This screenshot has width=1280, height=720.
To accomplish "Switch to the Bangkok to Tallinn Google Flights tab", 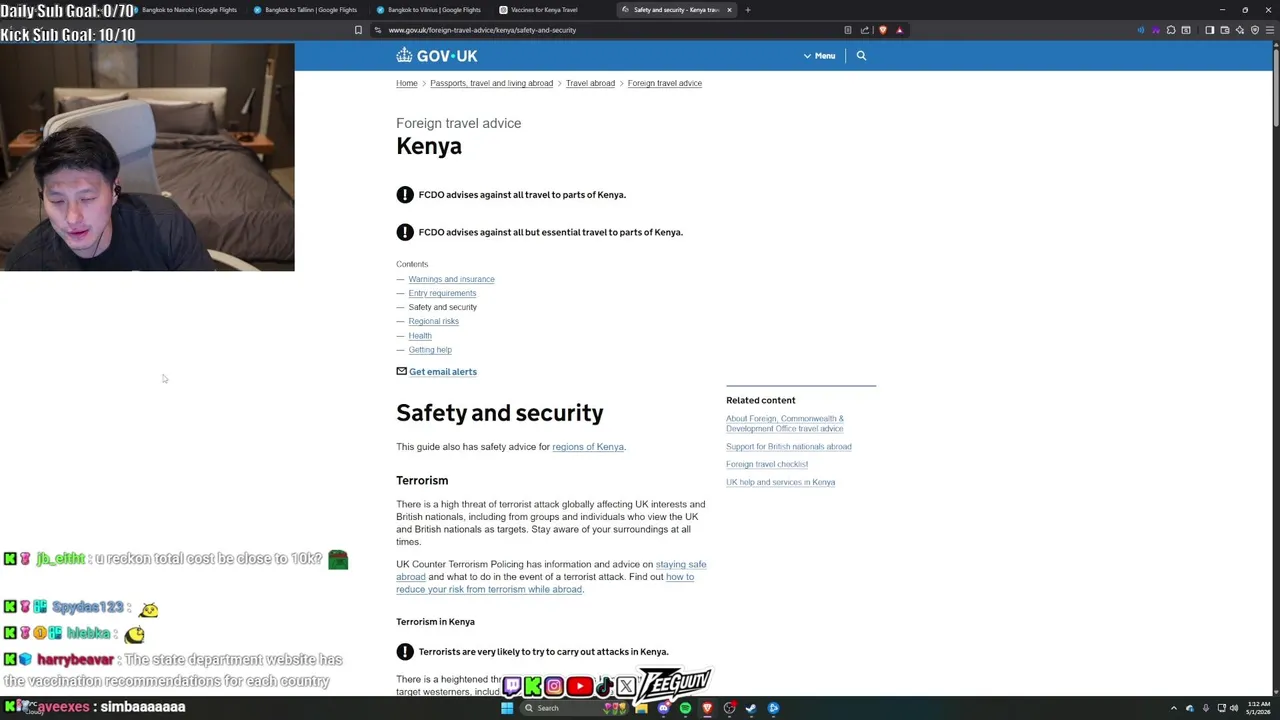I will (x=305, y=10).
